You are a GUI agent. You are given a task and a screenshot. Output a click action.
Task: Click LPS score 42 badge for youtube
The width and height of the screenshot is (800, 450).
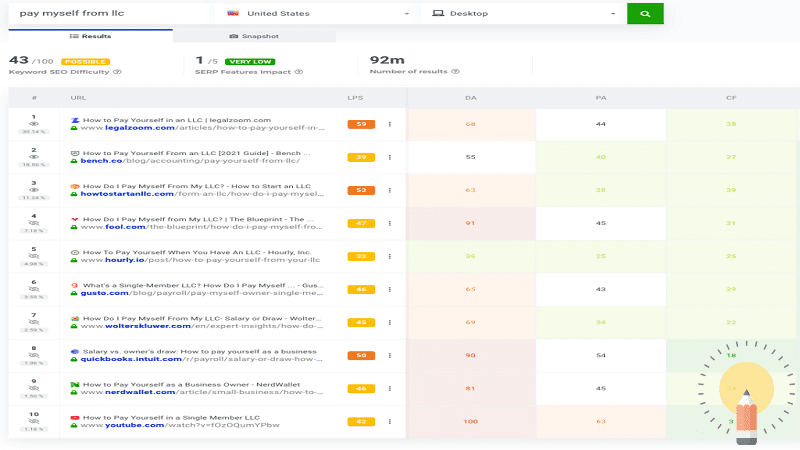pos(361,421)
